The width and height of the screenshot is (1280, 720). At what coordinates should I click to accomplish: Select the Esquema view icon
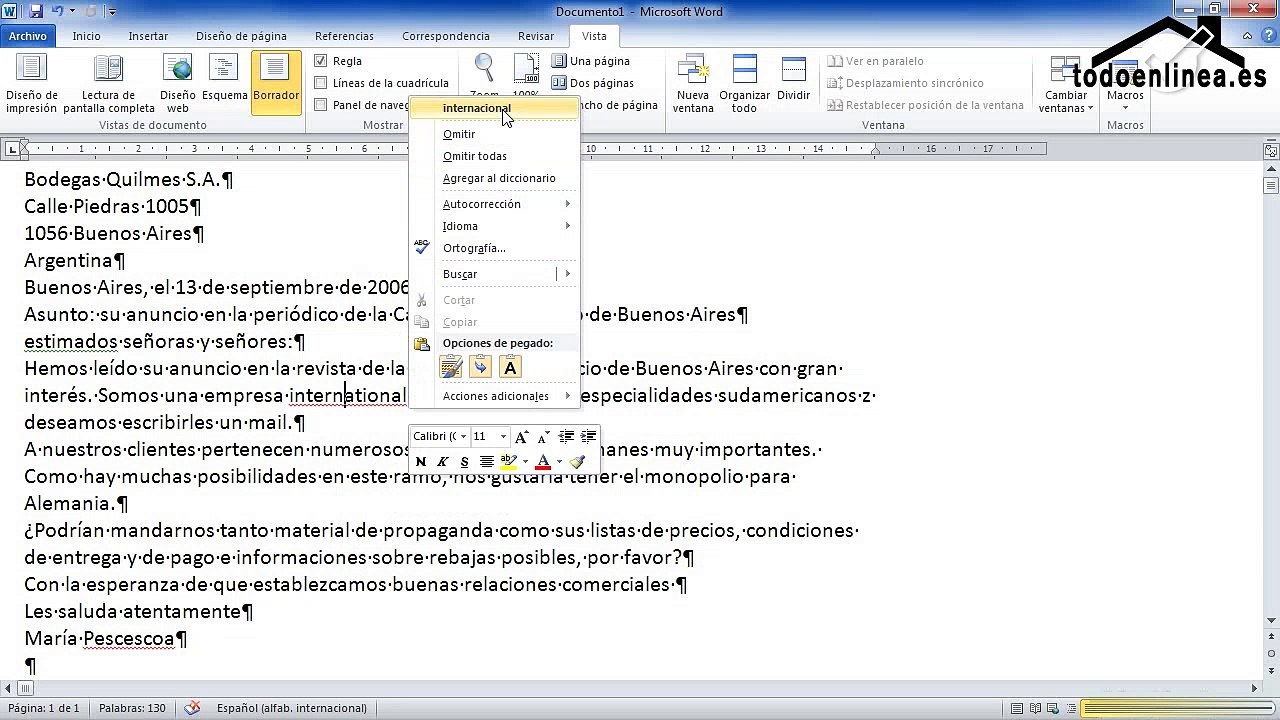click(224, 80)
